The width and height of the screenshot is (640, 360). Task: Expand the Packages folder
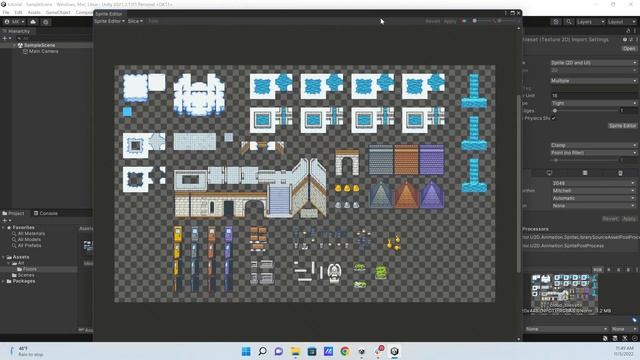[x=3, y=281]
